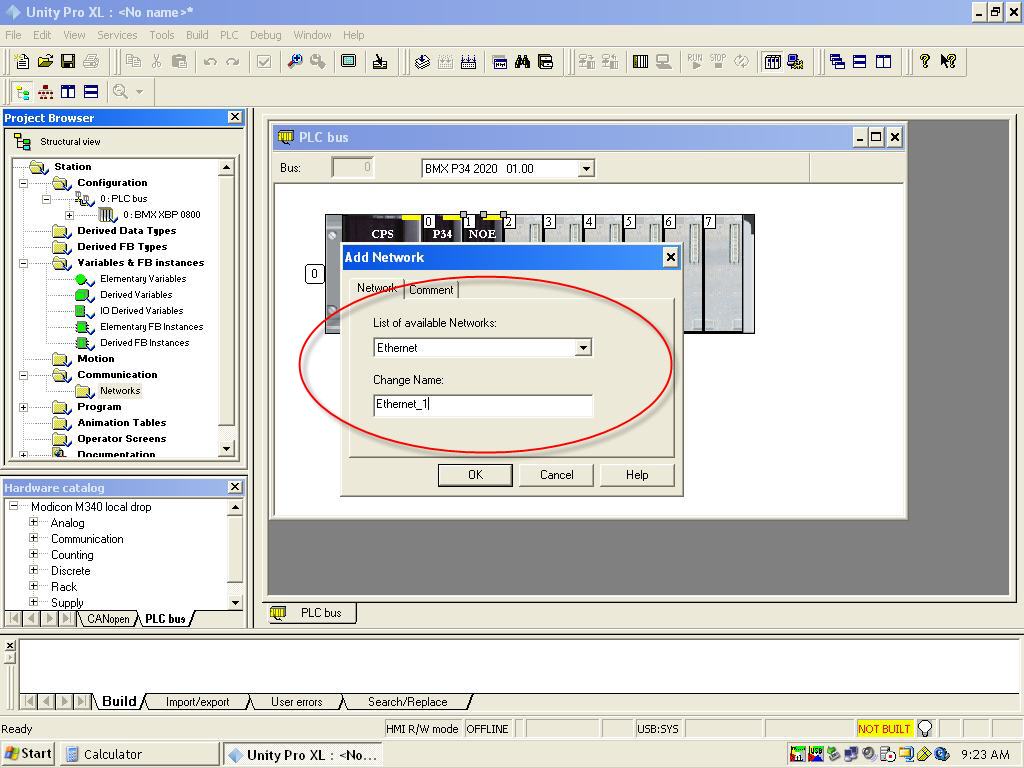Viewport: 1024px width, 768px height.
Task: Click the What's This pointer help icon
Action: [948, 61]
